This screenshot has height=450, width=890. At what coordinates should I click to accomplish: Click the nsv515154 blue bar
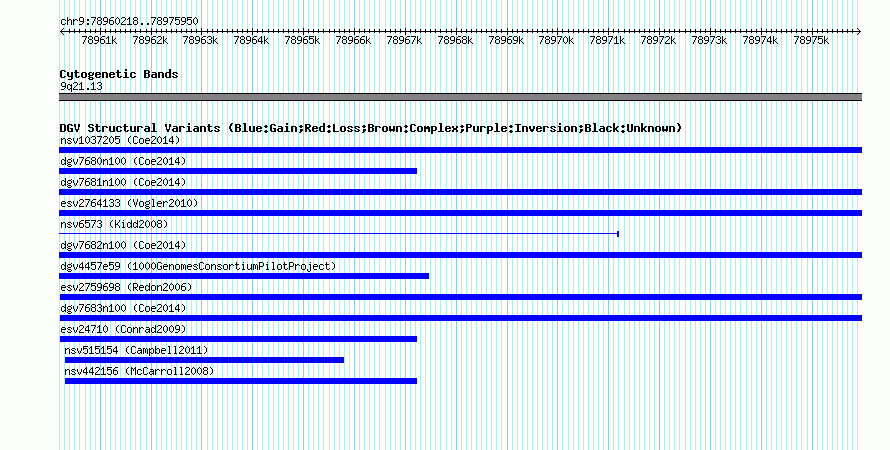204,360
